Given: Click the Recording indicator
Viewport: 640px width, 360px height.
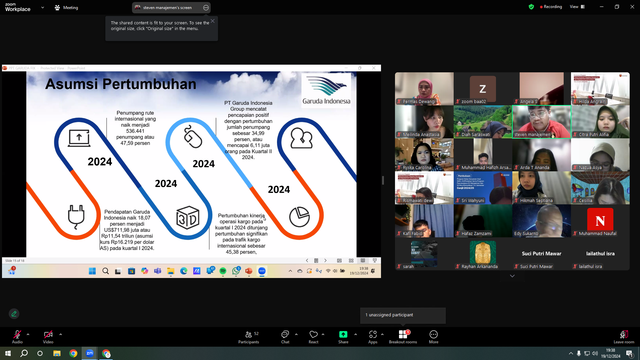Looking at the screenshot, I should point(551,7).
